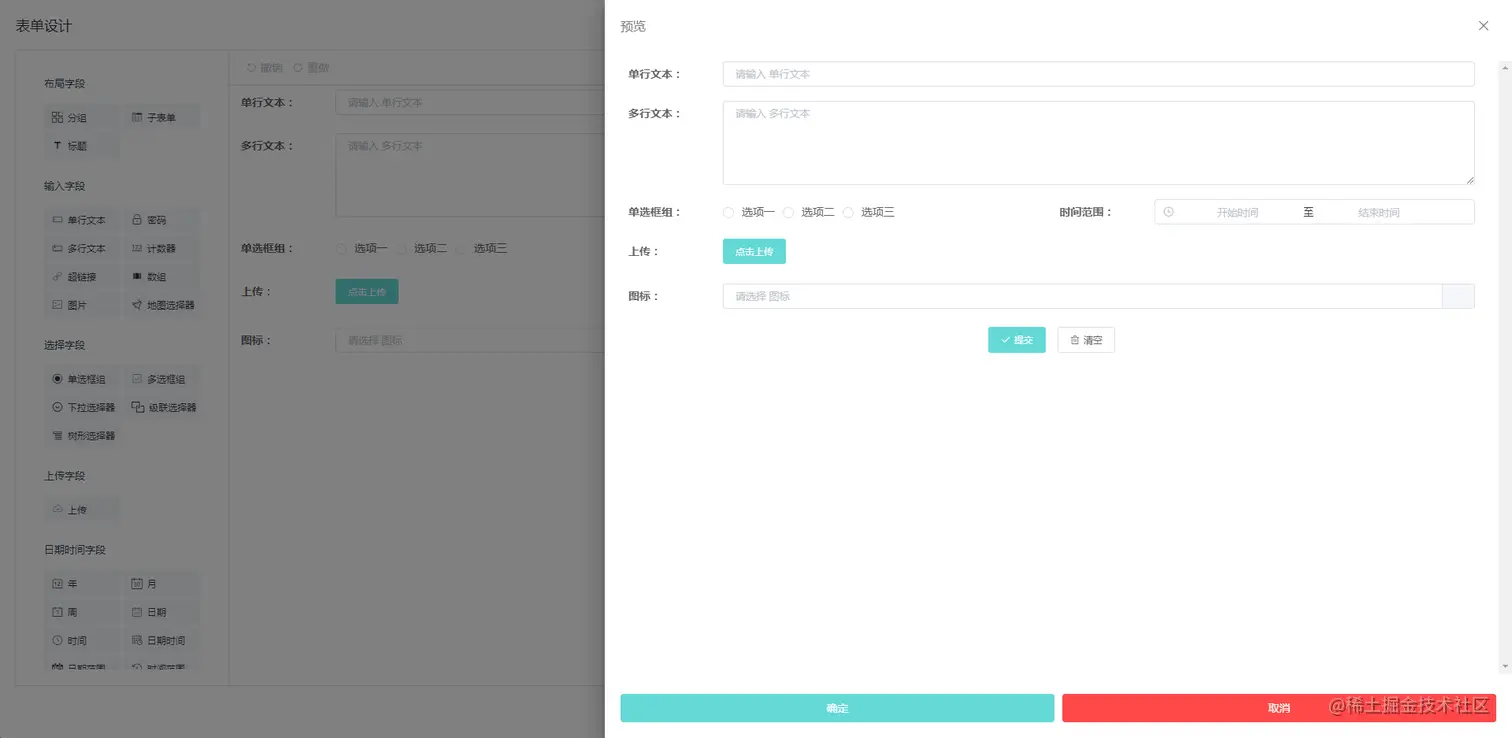
Task: Click the 布局字段 section heading
Action: coord(64,84)
